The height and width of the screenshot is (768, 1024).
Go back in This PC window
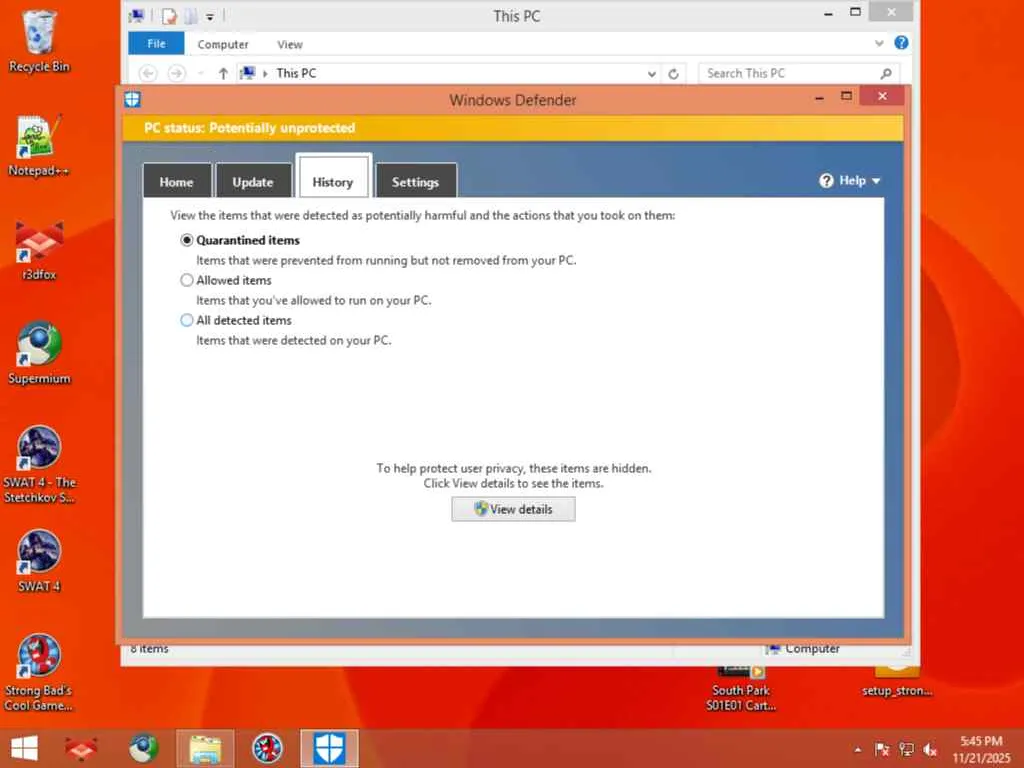(148, 73)
